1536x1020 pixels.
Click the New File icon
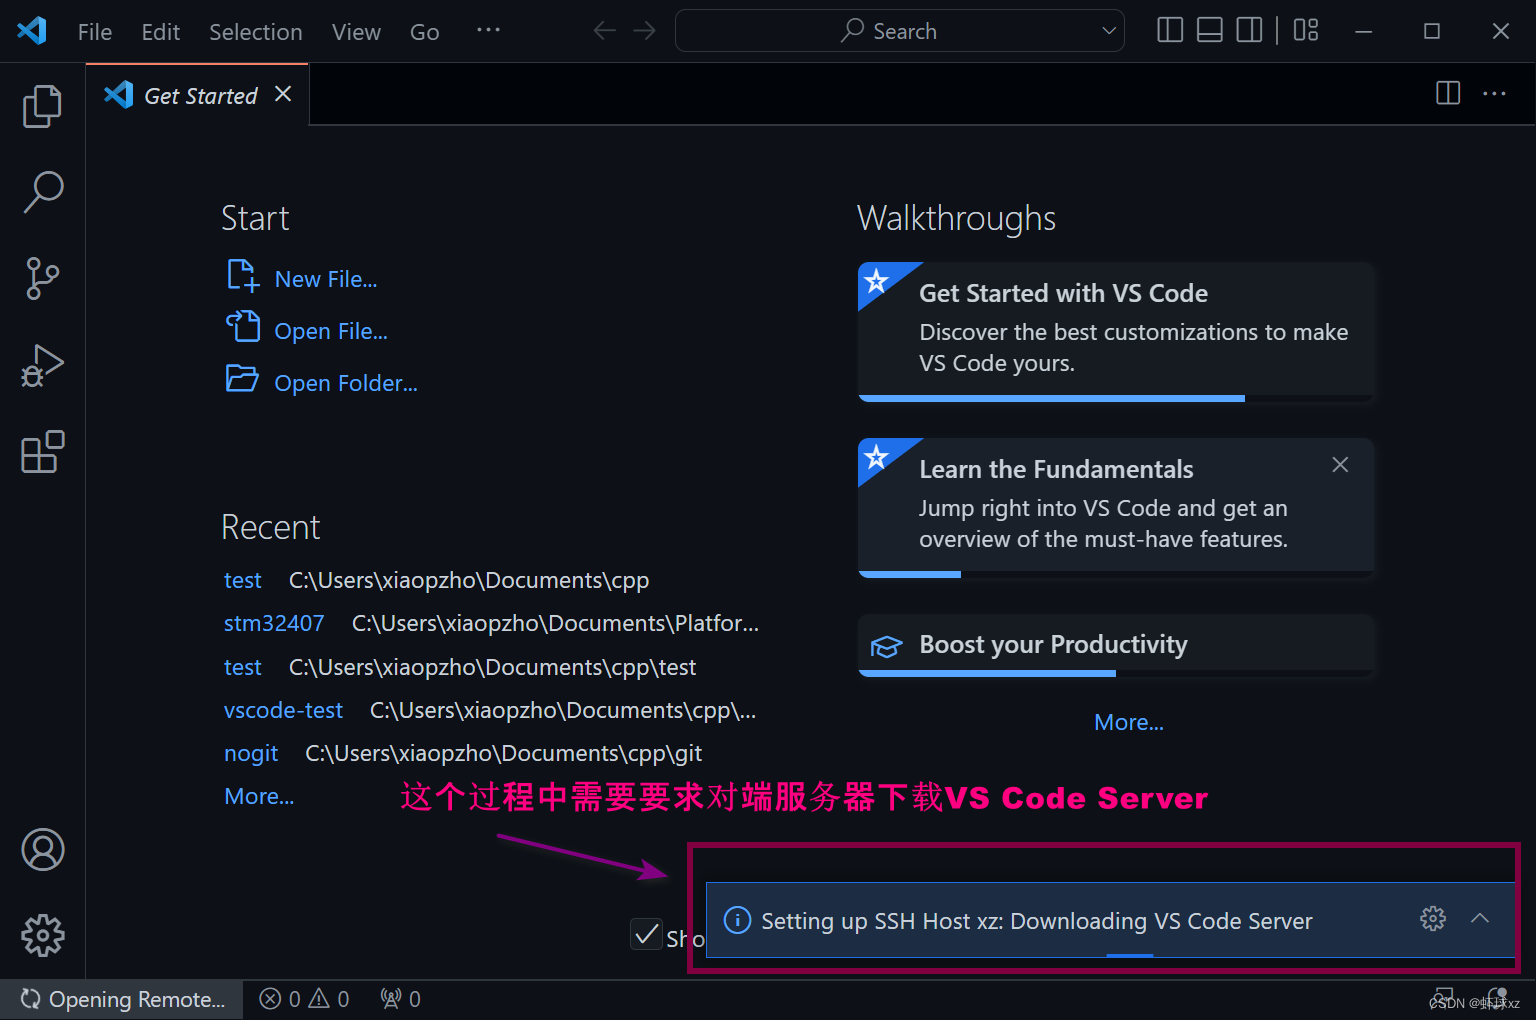[243, 275]
